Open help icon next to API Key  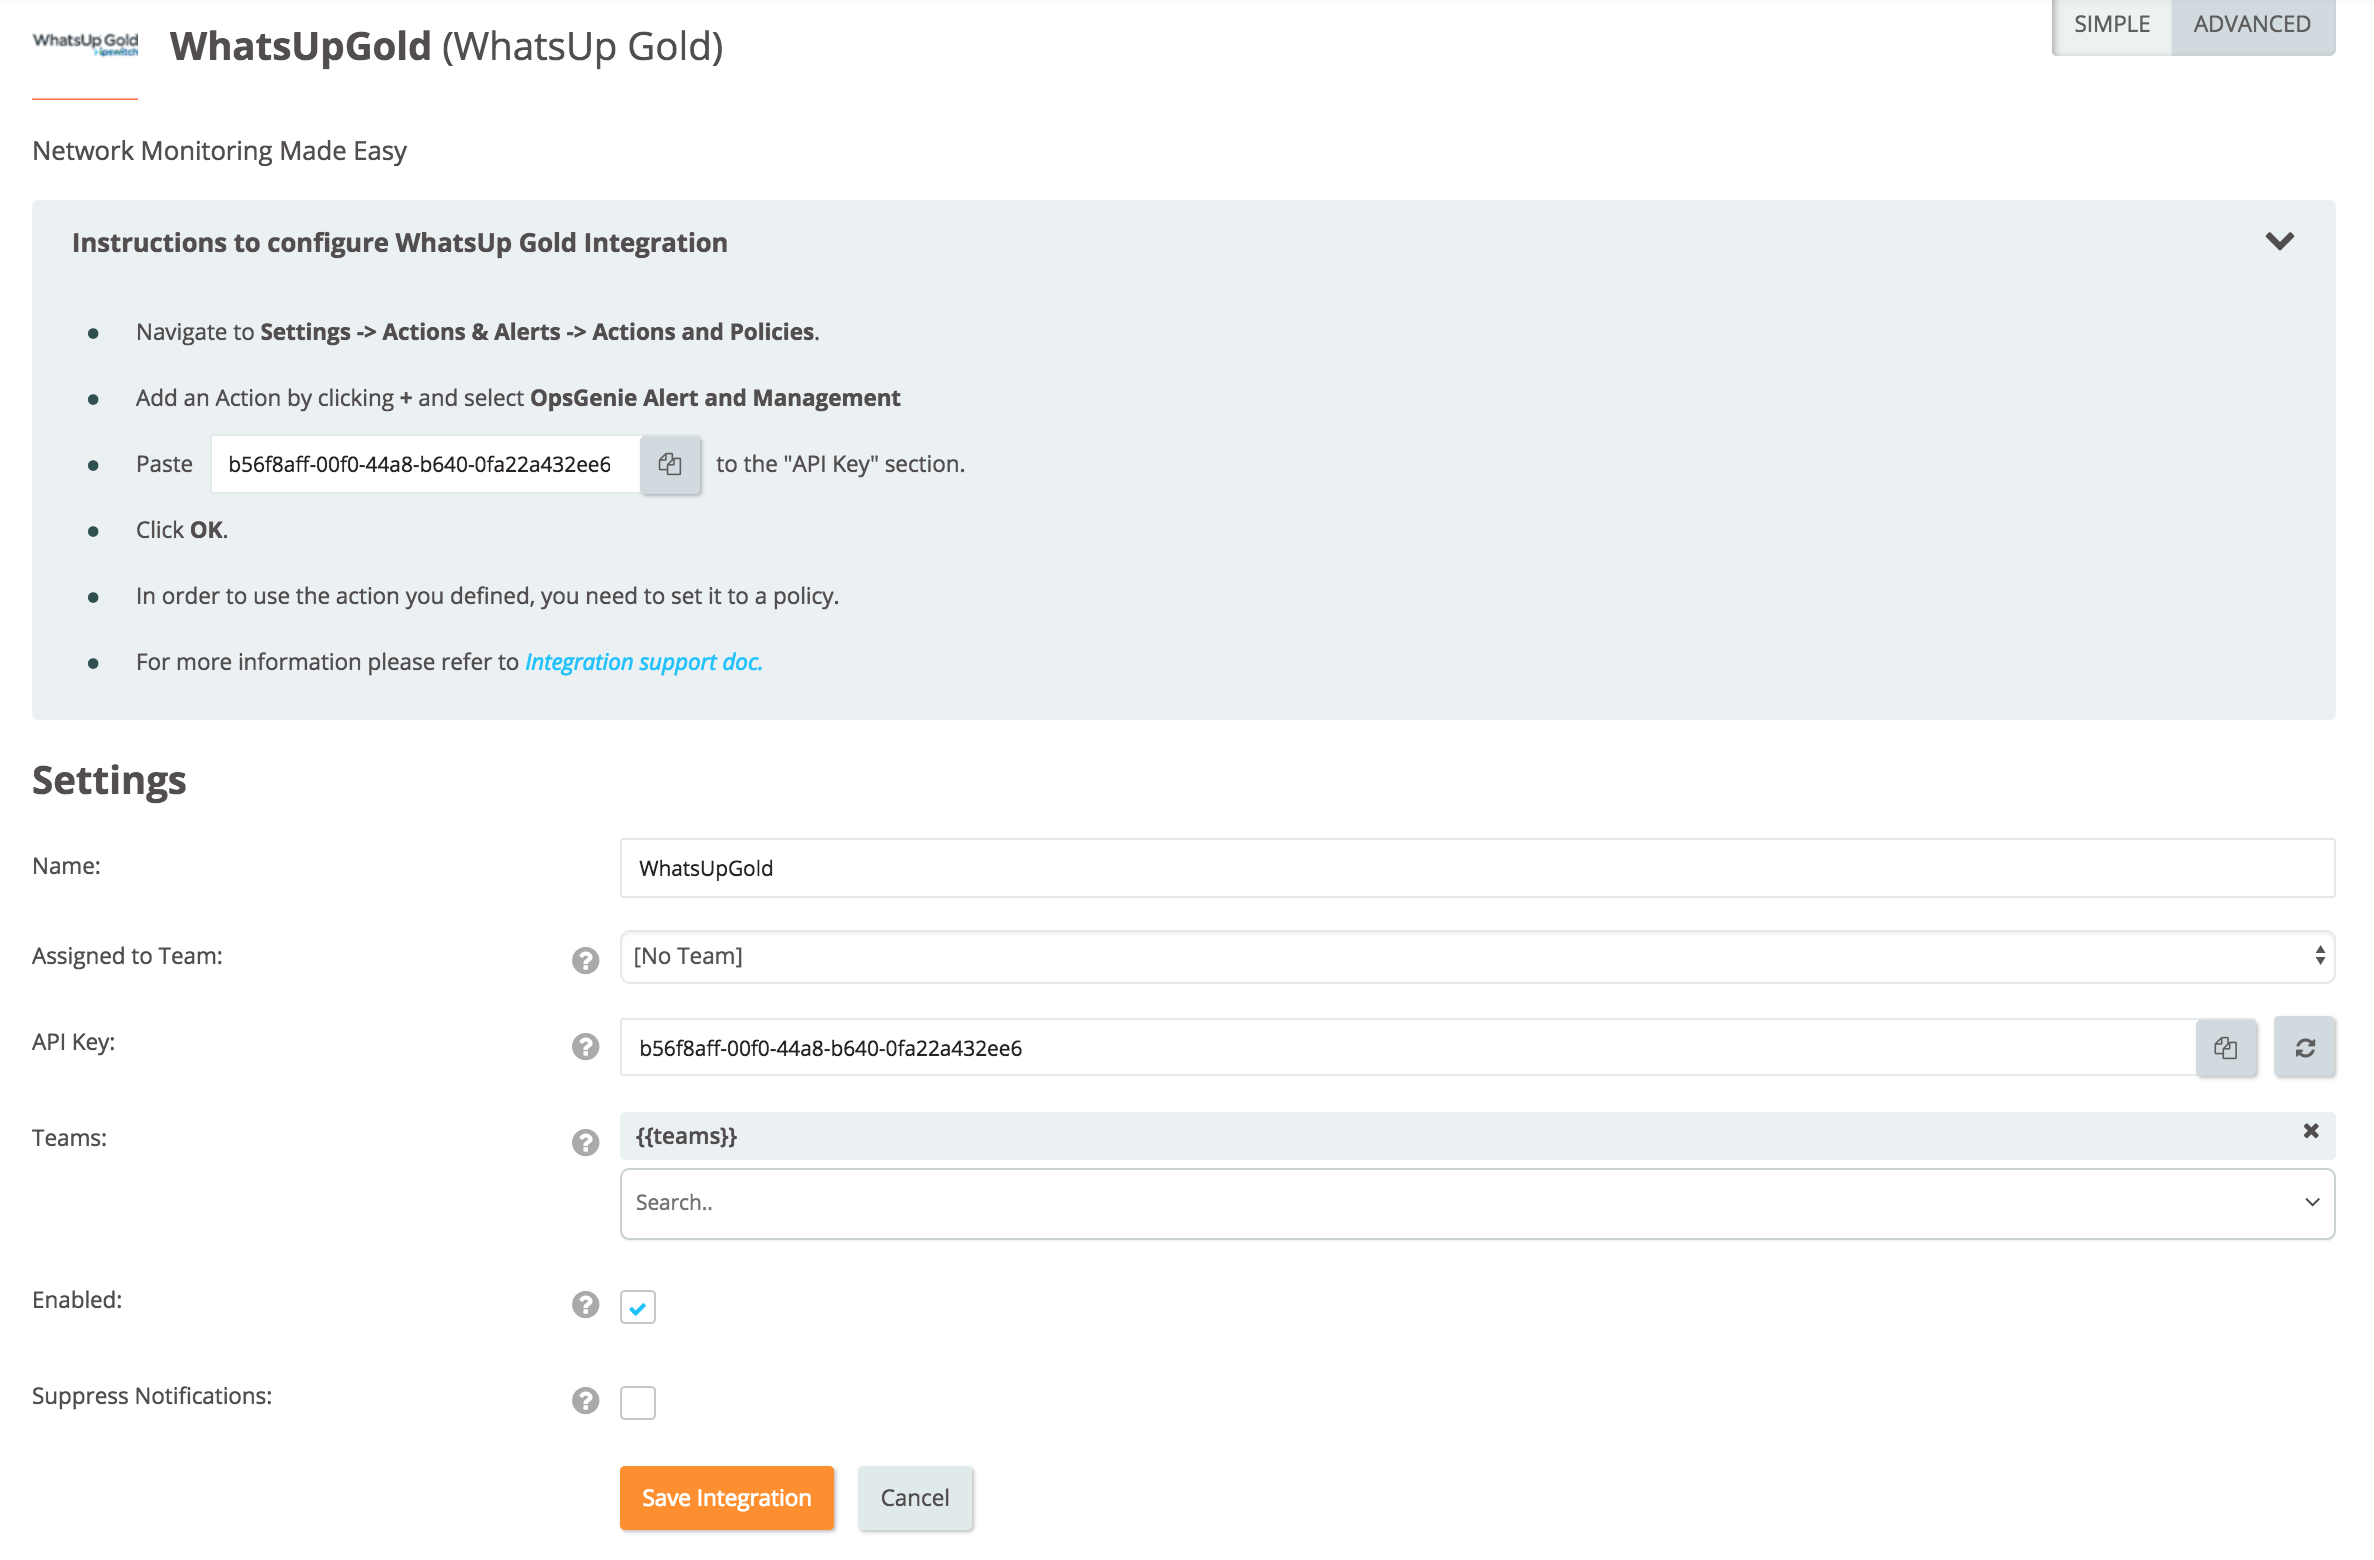(585, 1046)
